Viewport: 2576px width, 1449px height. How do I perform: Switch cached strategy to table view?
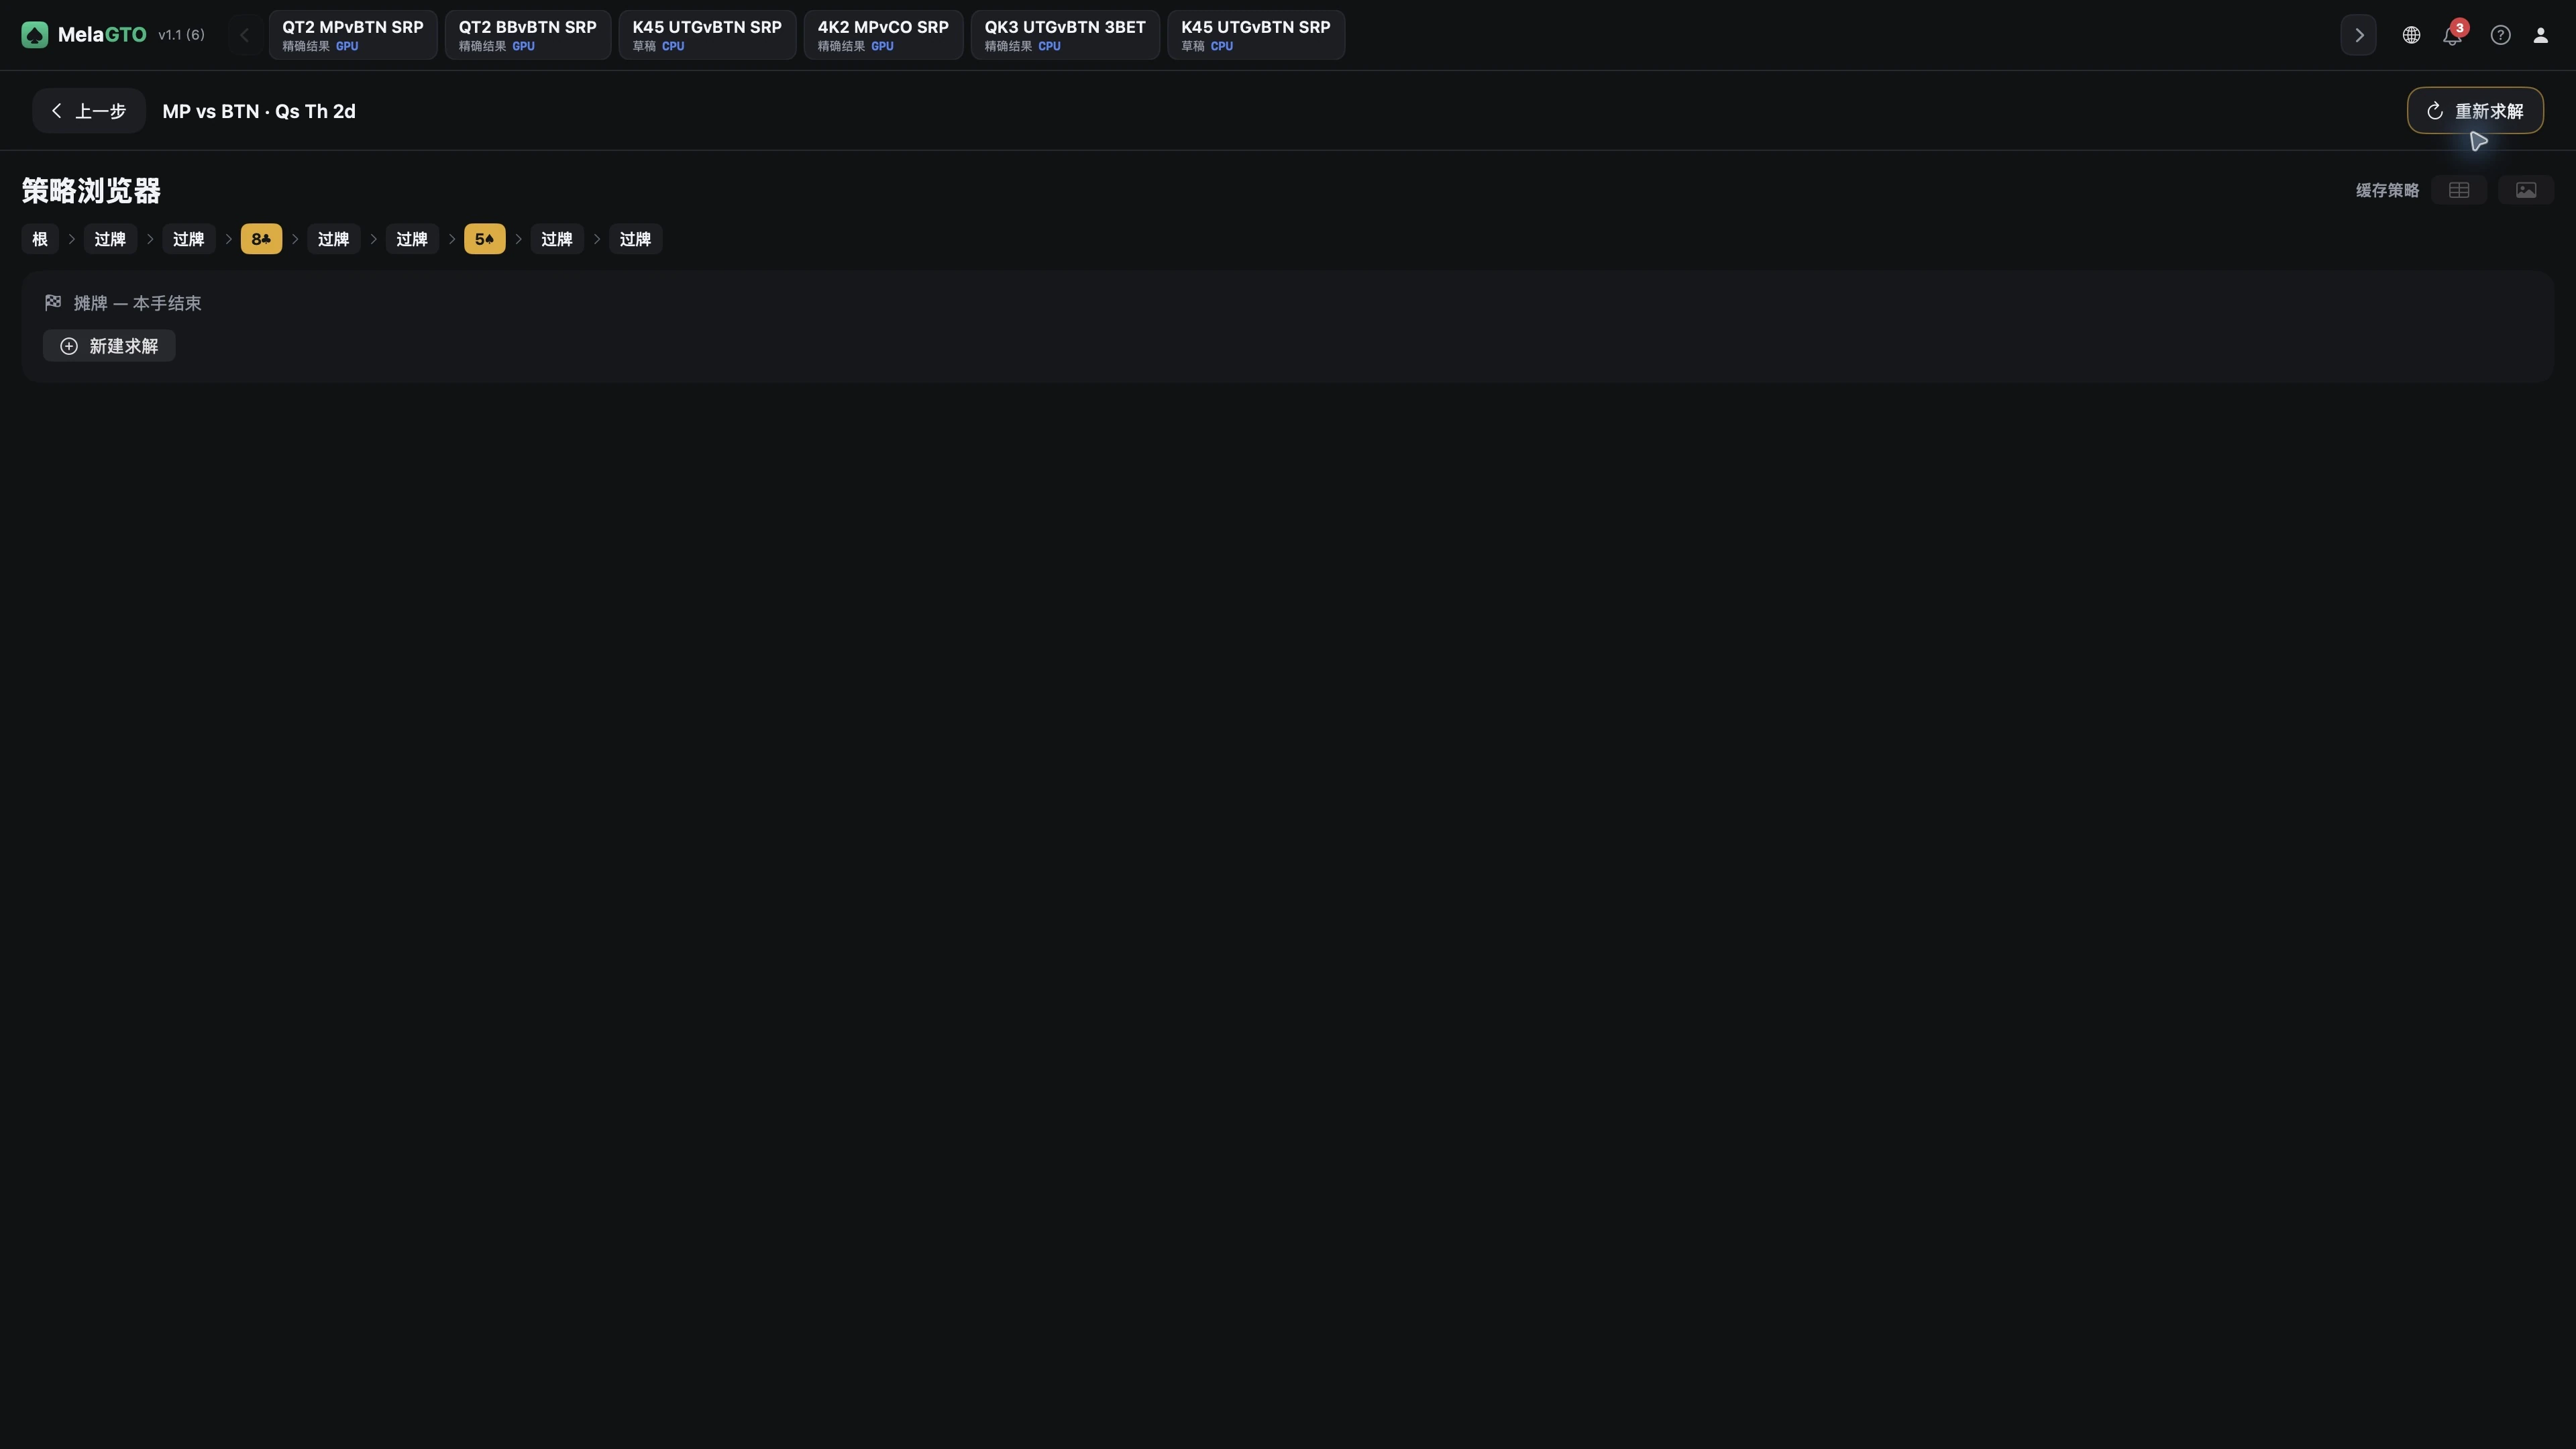[x=2459, y=190]
